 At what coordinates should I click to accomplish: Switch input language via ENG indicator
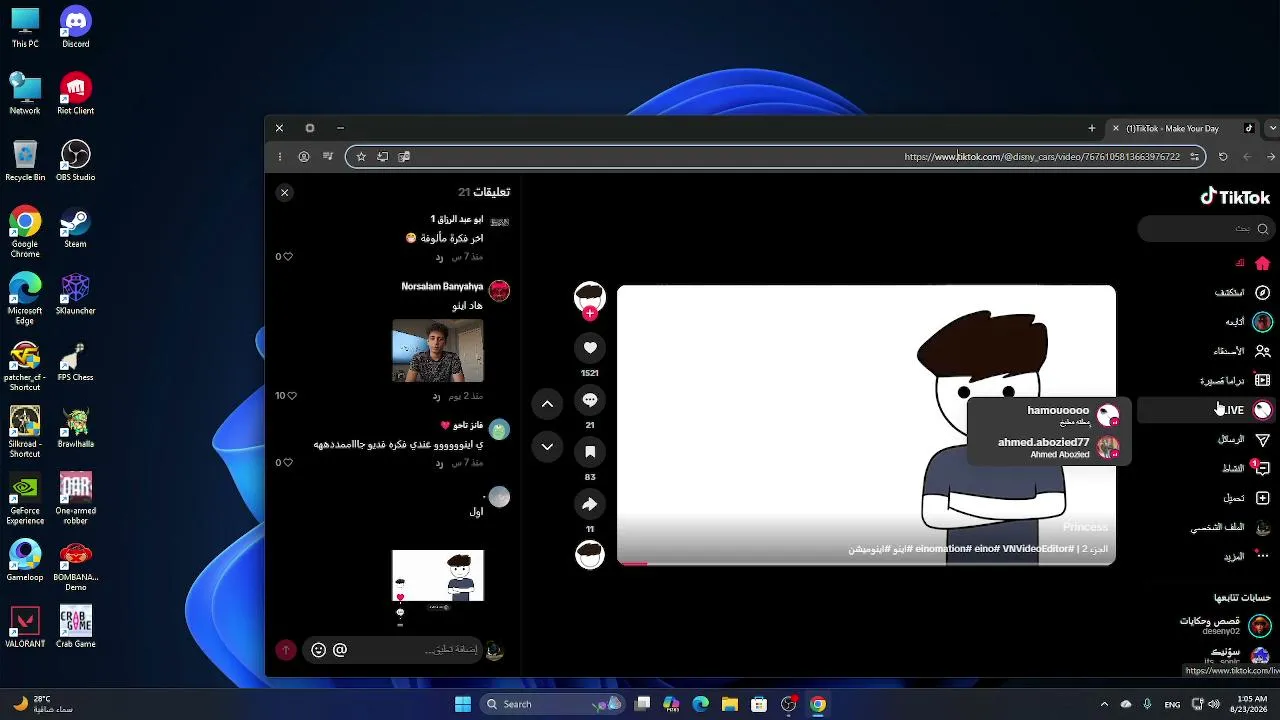[x=1172, y=704]
